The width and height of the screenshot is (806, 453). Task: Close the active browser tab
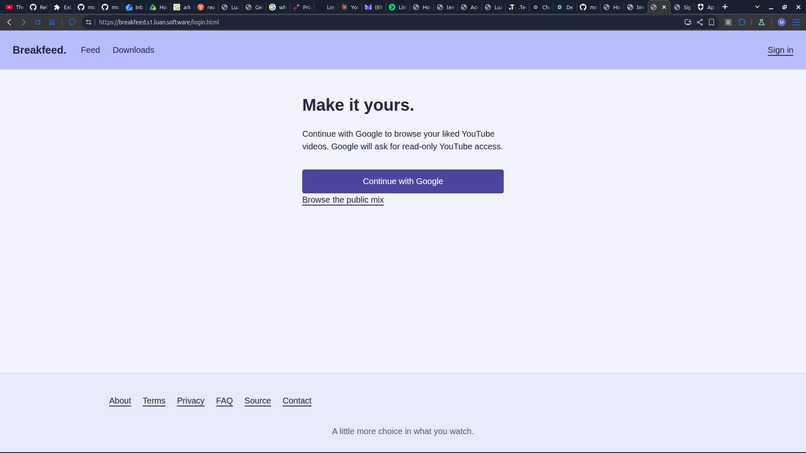pyautogui.click(x=664, y=7)
